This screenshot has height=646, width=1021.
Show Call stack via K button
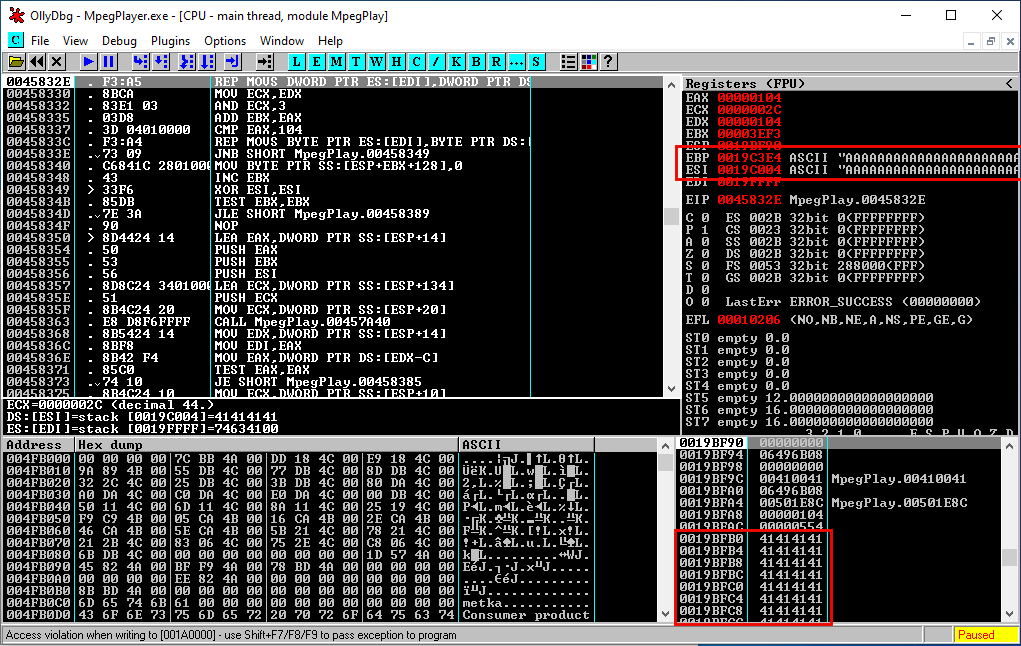point(456,62)
